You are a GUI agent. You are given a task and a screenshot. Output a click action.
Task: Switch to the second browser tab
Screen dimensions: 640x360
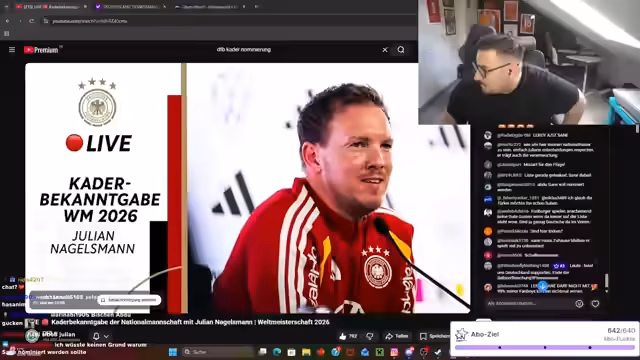click(x=130, y=7)
